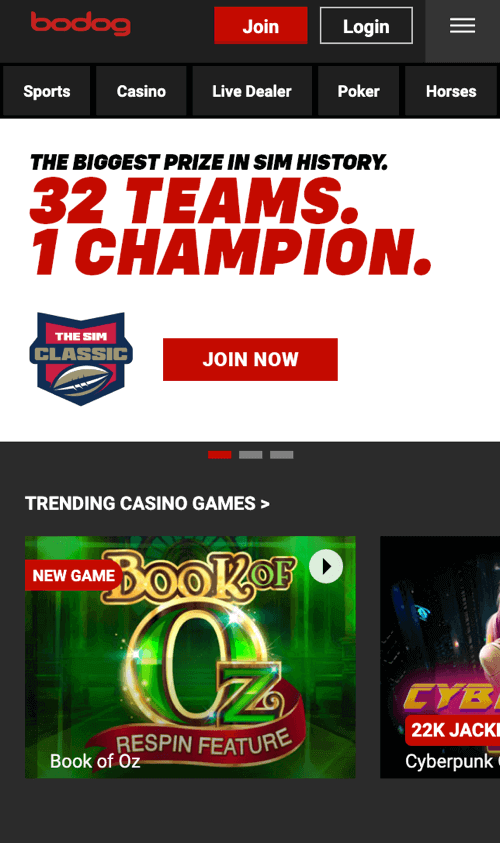Click the red Join button
The height and width of the screenshot is (843, 500).
tap(261, 26)
